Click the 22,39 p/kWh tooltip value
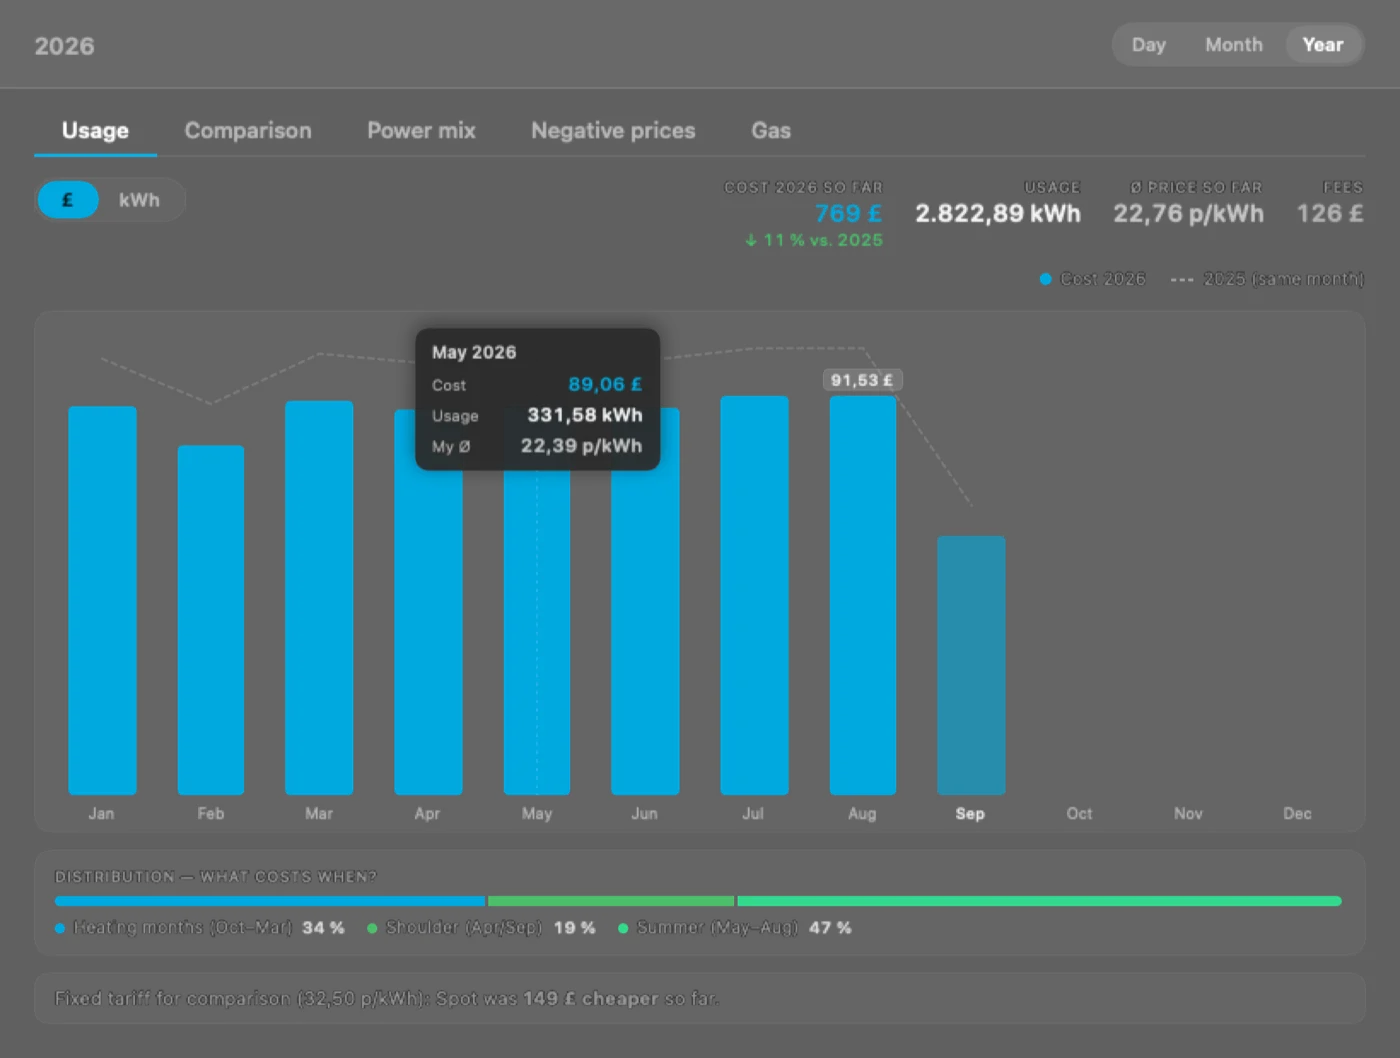This screenshot has width=1400, height=1058. click(581, 446)
